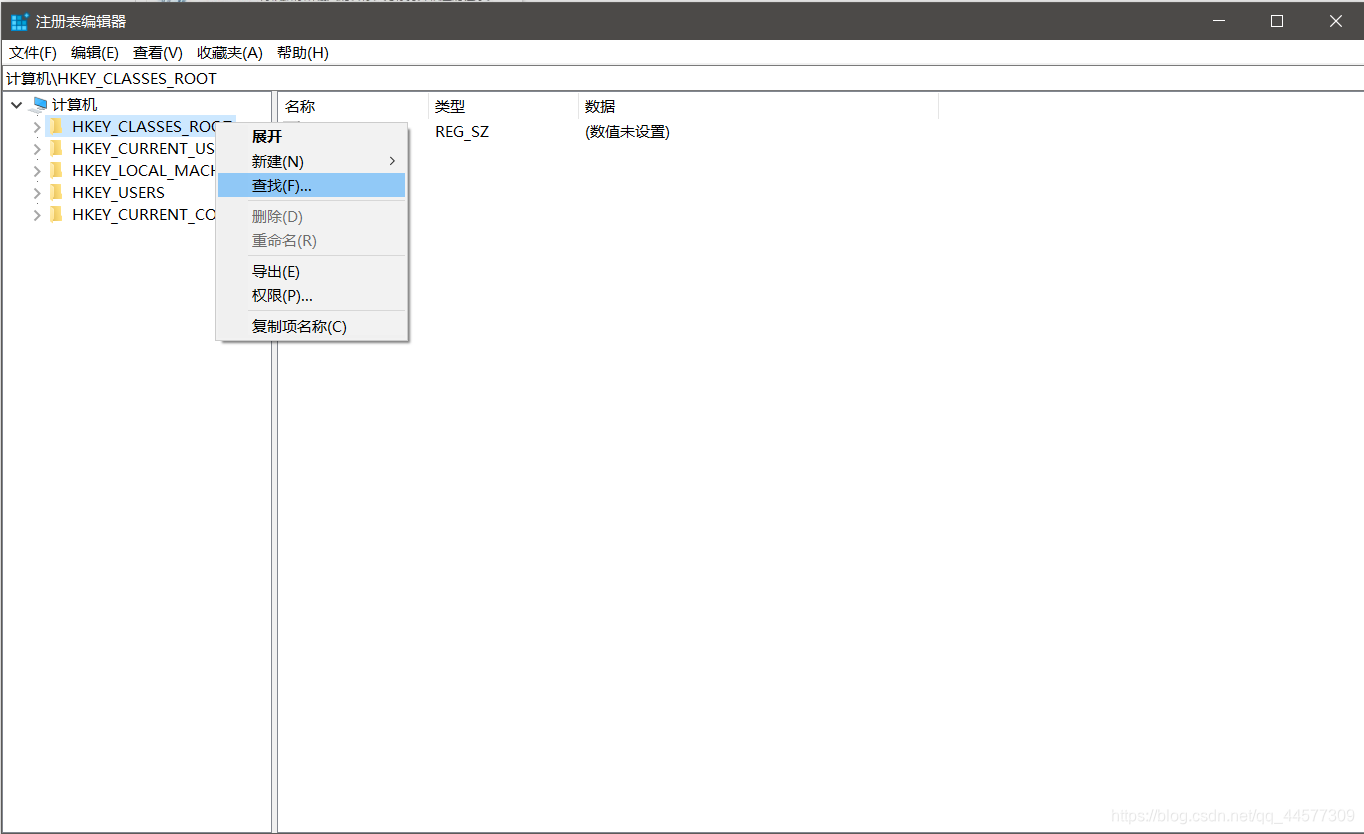Open the 编辑(E) menu

click(x=95, y=53)
